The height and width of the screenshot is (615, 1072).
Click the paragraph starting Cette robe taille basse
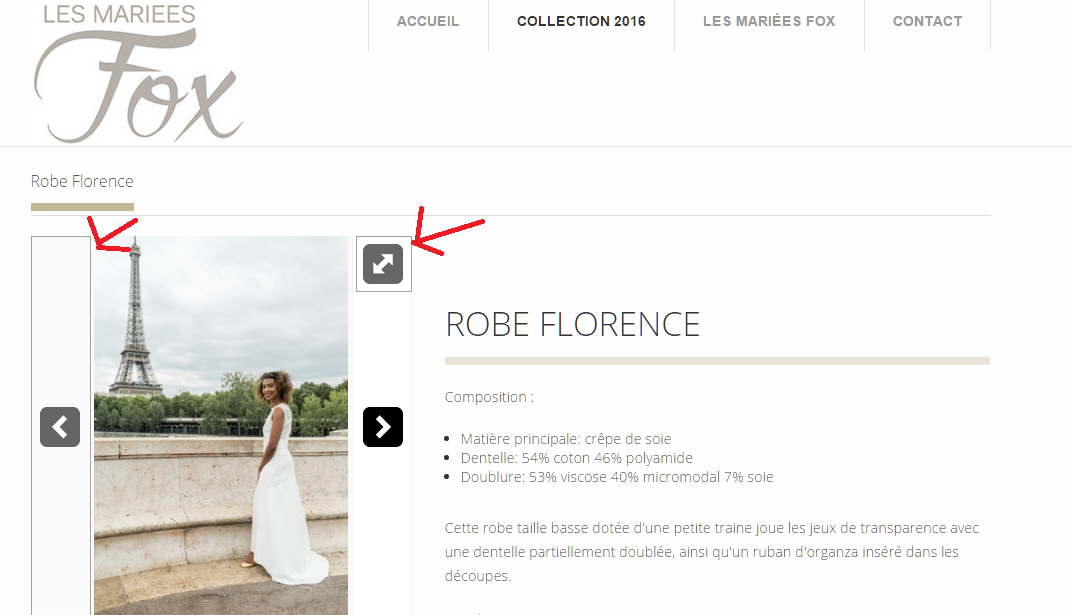click(x=712, y=551)
